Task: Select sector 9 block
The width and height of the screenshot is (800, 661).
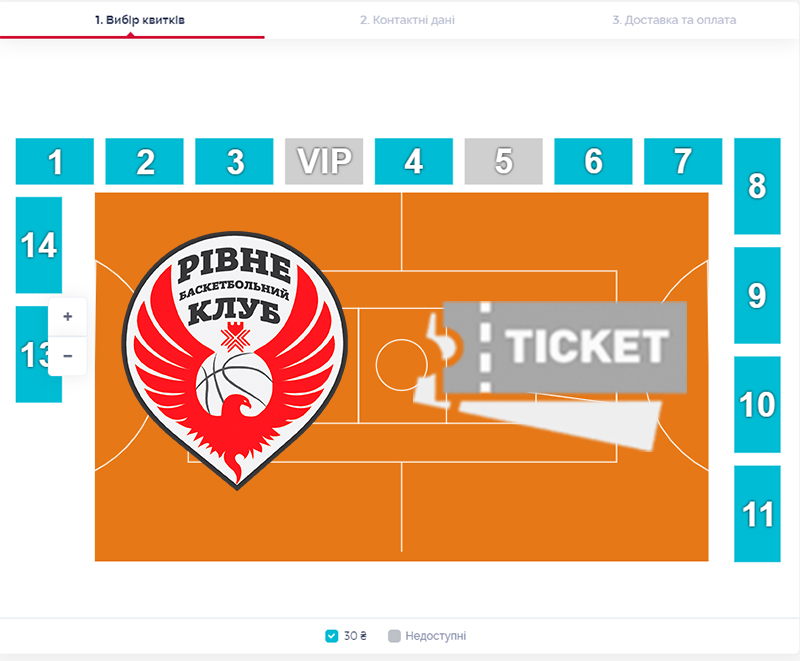Action: coord(757,295)
